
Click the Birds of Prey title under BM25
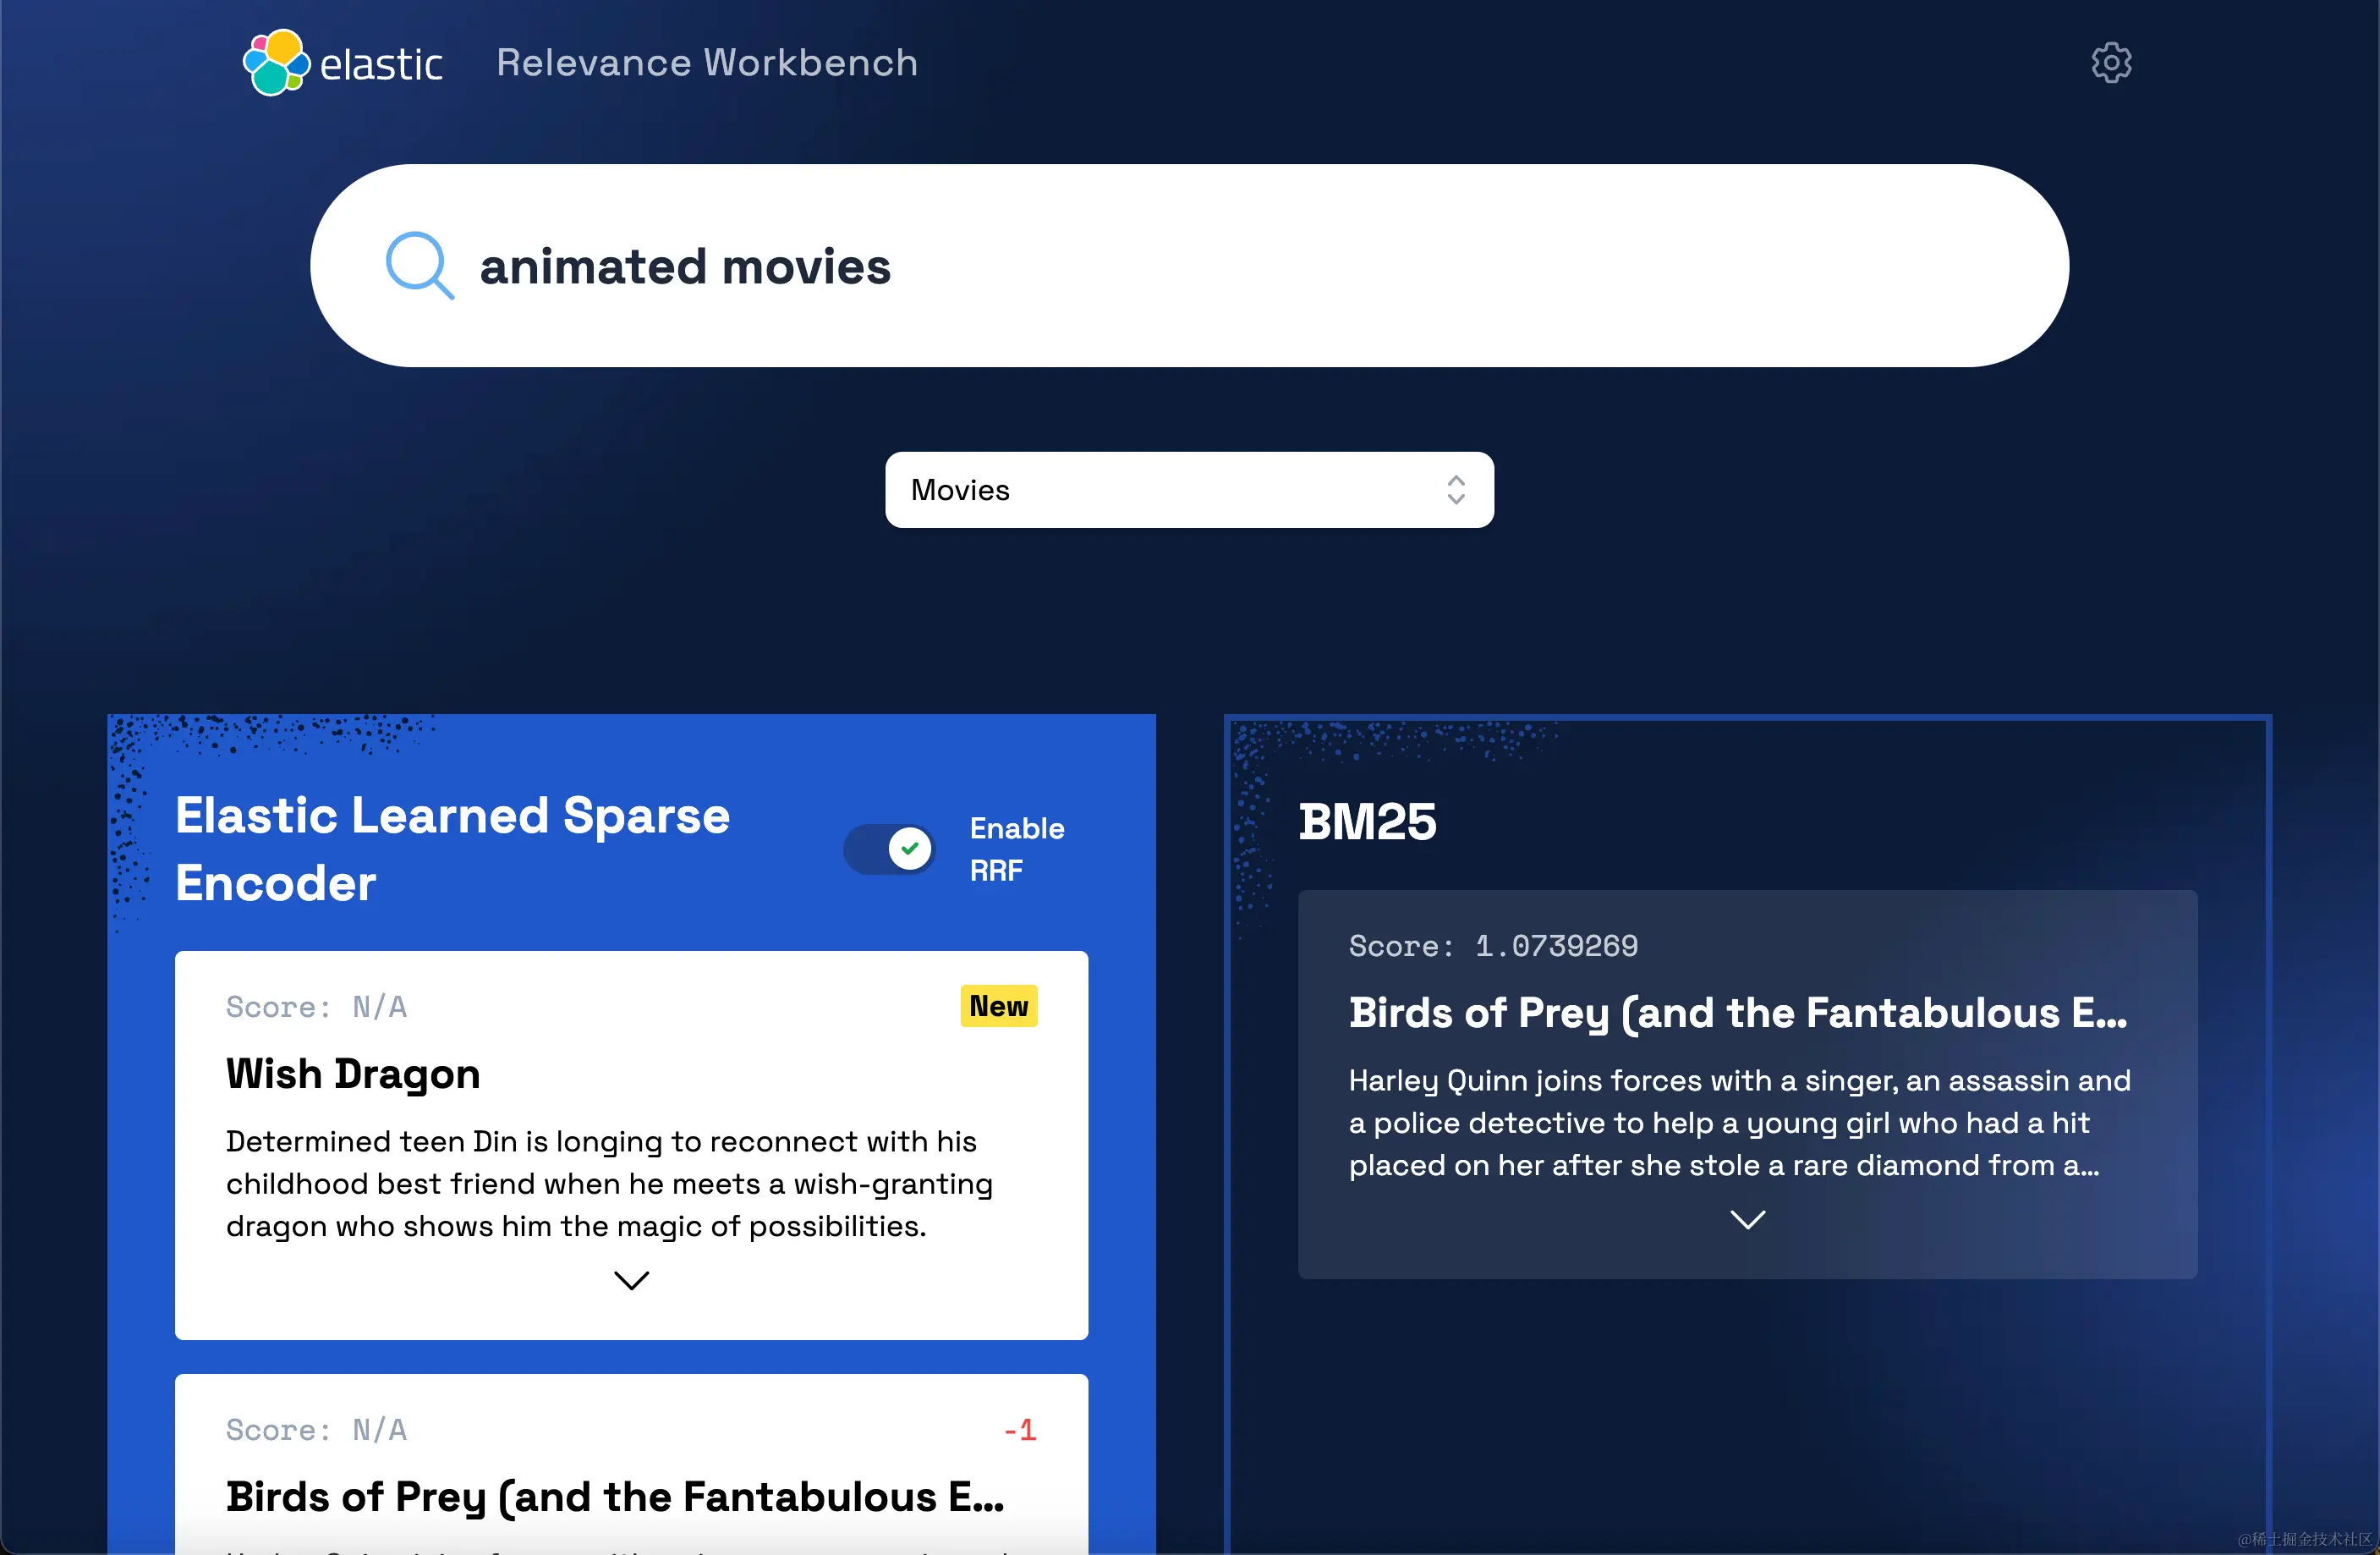point(1737,1013)
